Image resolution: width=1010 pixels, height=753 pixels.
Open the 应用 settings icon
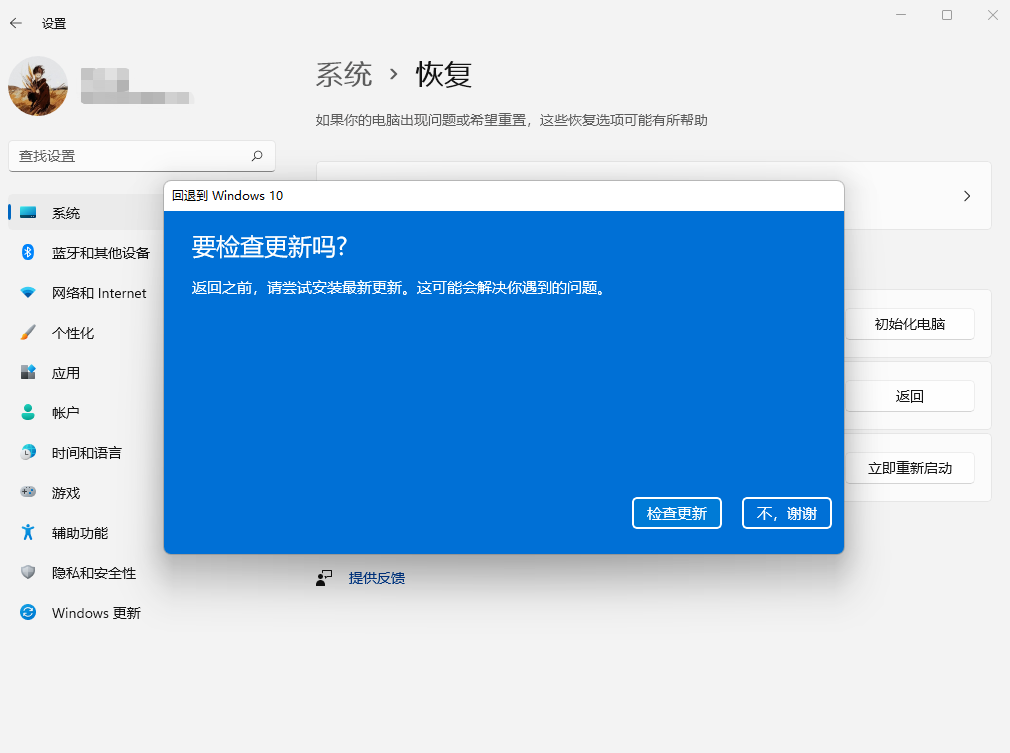point(28,372)
